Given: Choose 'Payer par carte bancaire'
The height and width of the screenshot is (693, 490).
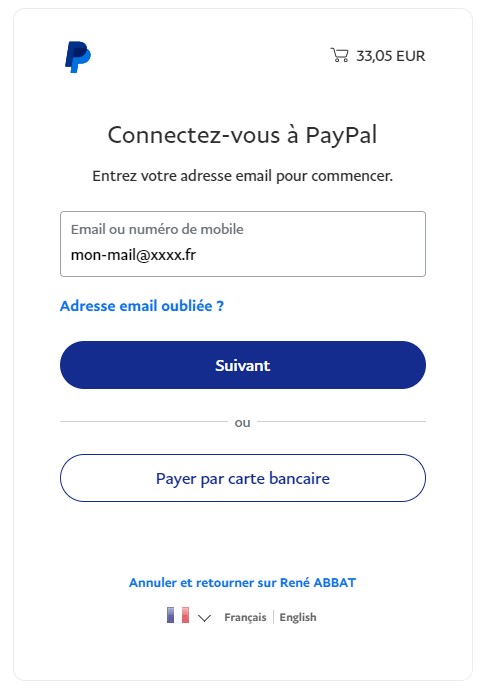Looking at the screenshot, I should pos(243,478).
